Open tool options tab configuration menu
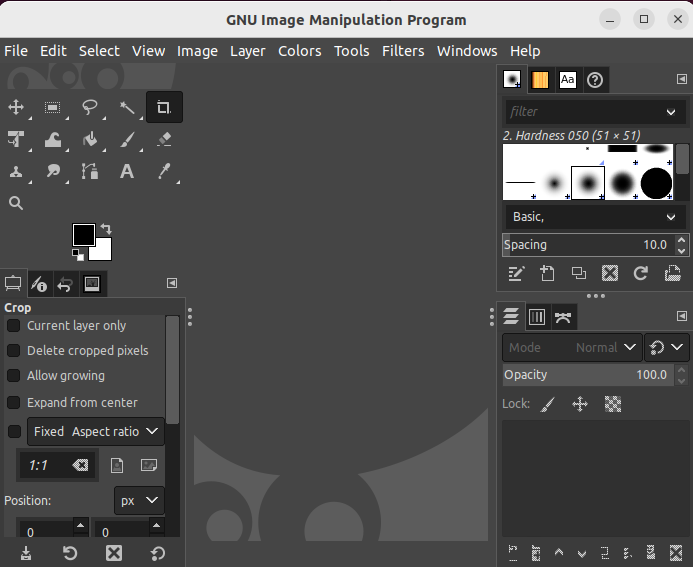 (x=172, y=283)
